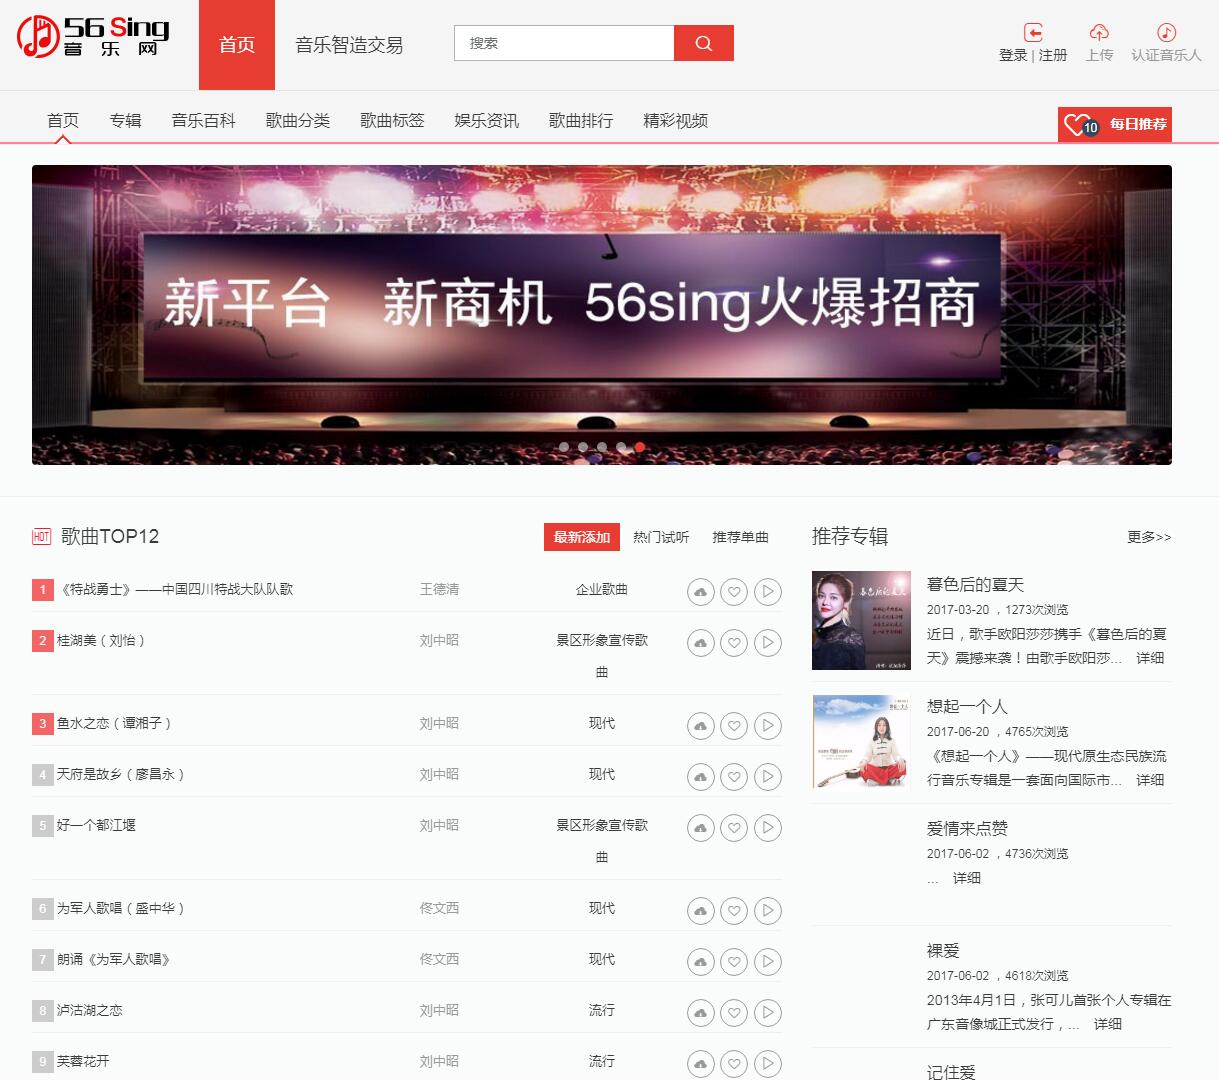1219x1080 pixels.
Task: Select the 首页 top red tab
Action: click(x=237, y=45)
